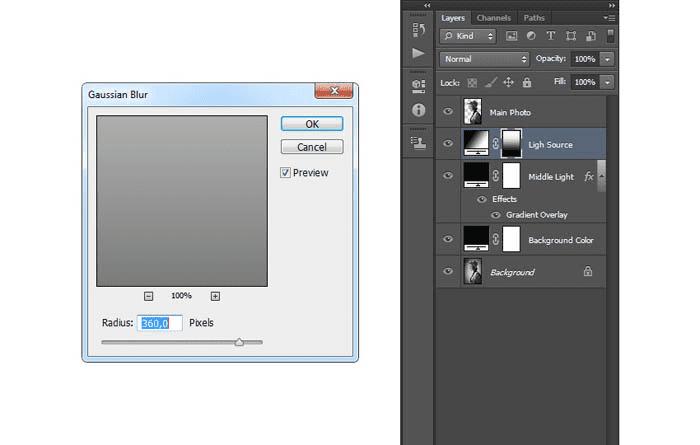Expand icon dock with left double-arrow
This screenshot has height=445, width=700.
pos(427,5)
